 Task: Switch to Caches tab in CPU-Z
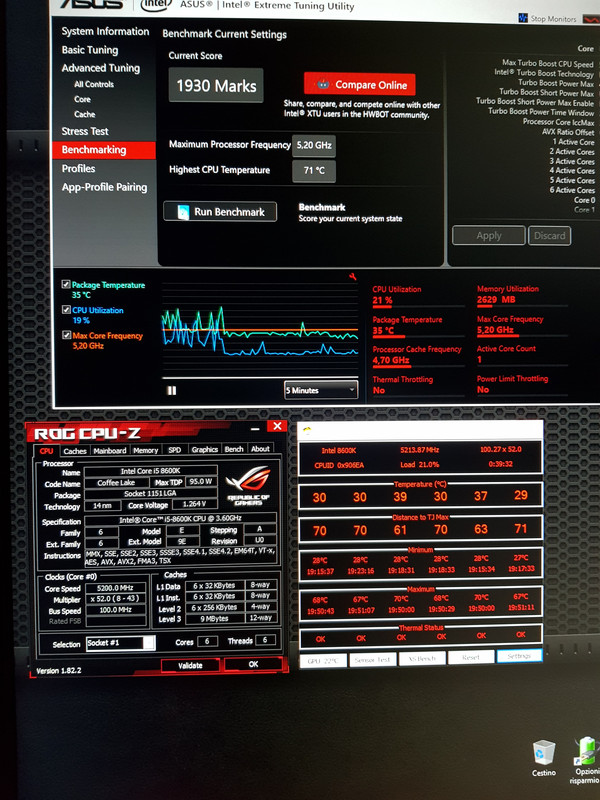(75, 451)
